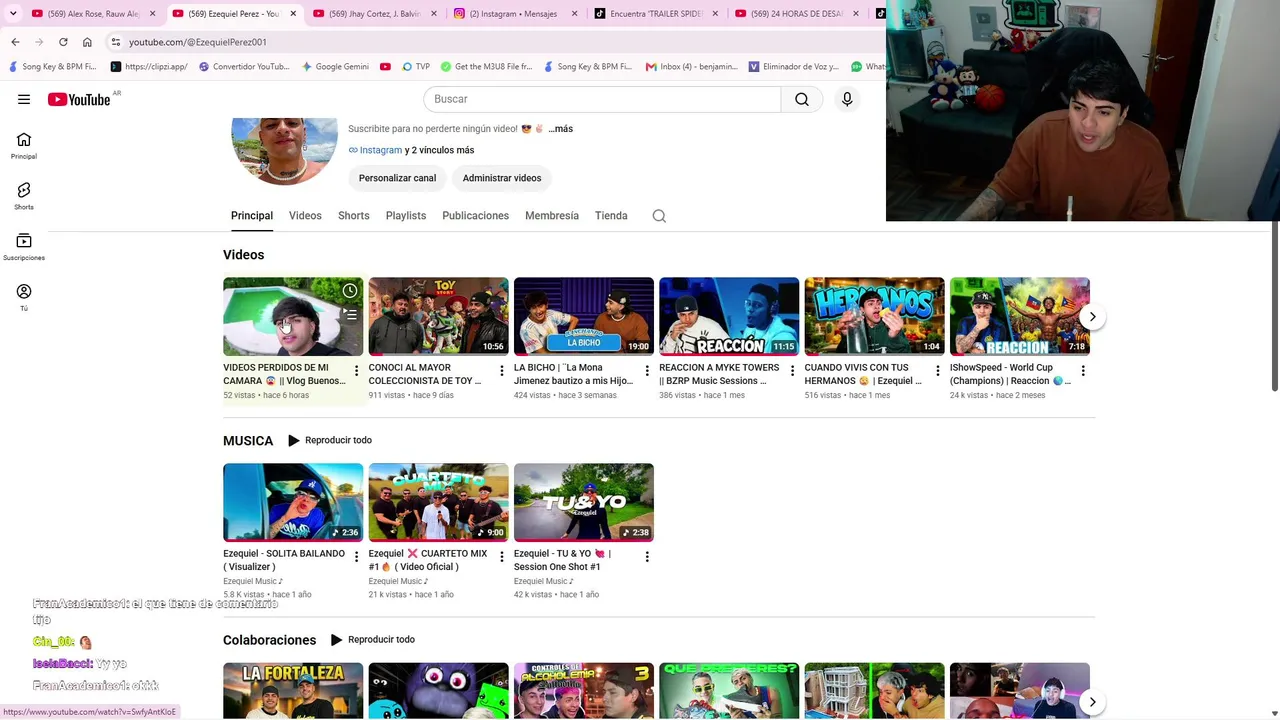This screenshot has width=1280, height=720.
Task: Open Suscripciones in the left sidebar
Action: tap(24, 247)
